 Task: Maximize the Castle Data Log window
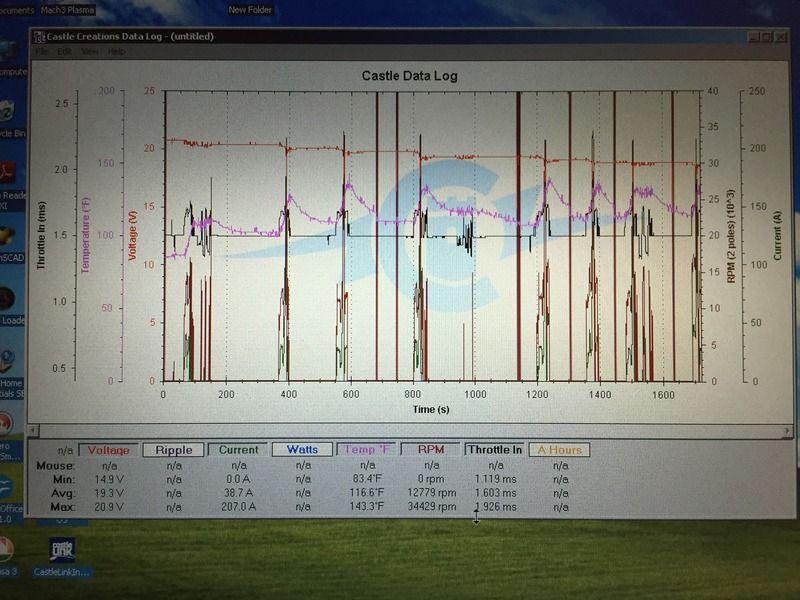pos(767,37)
